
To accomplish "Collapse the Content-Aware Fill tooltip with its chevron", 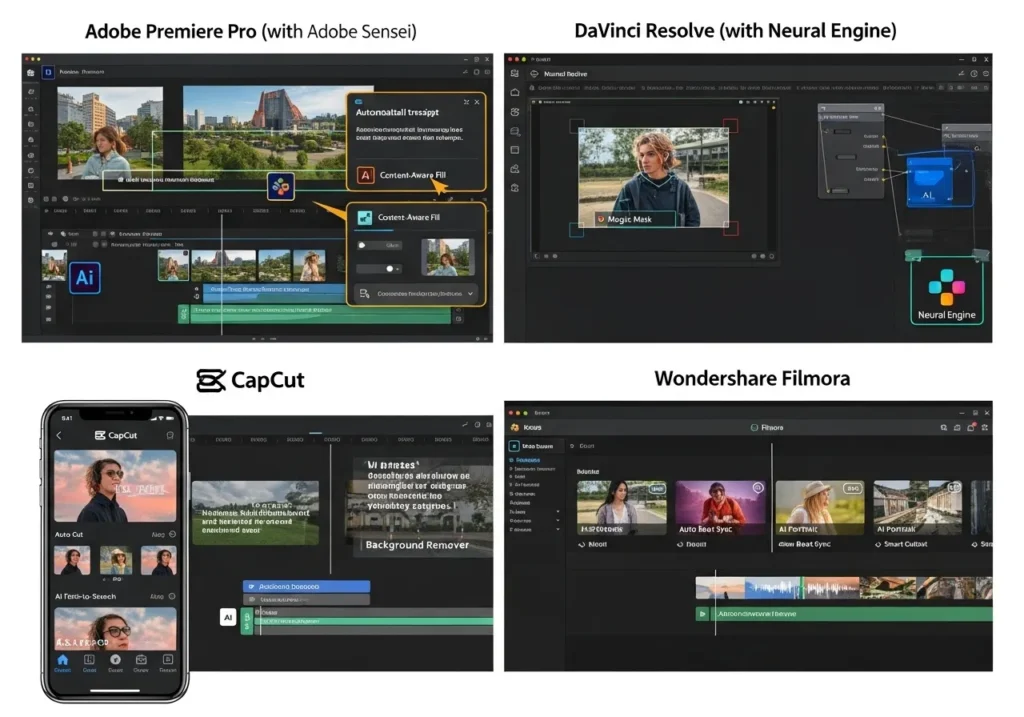I will [x=465, y=102].
